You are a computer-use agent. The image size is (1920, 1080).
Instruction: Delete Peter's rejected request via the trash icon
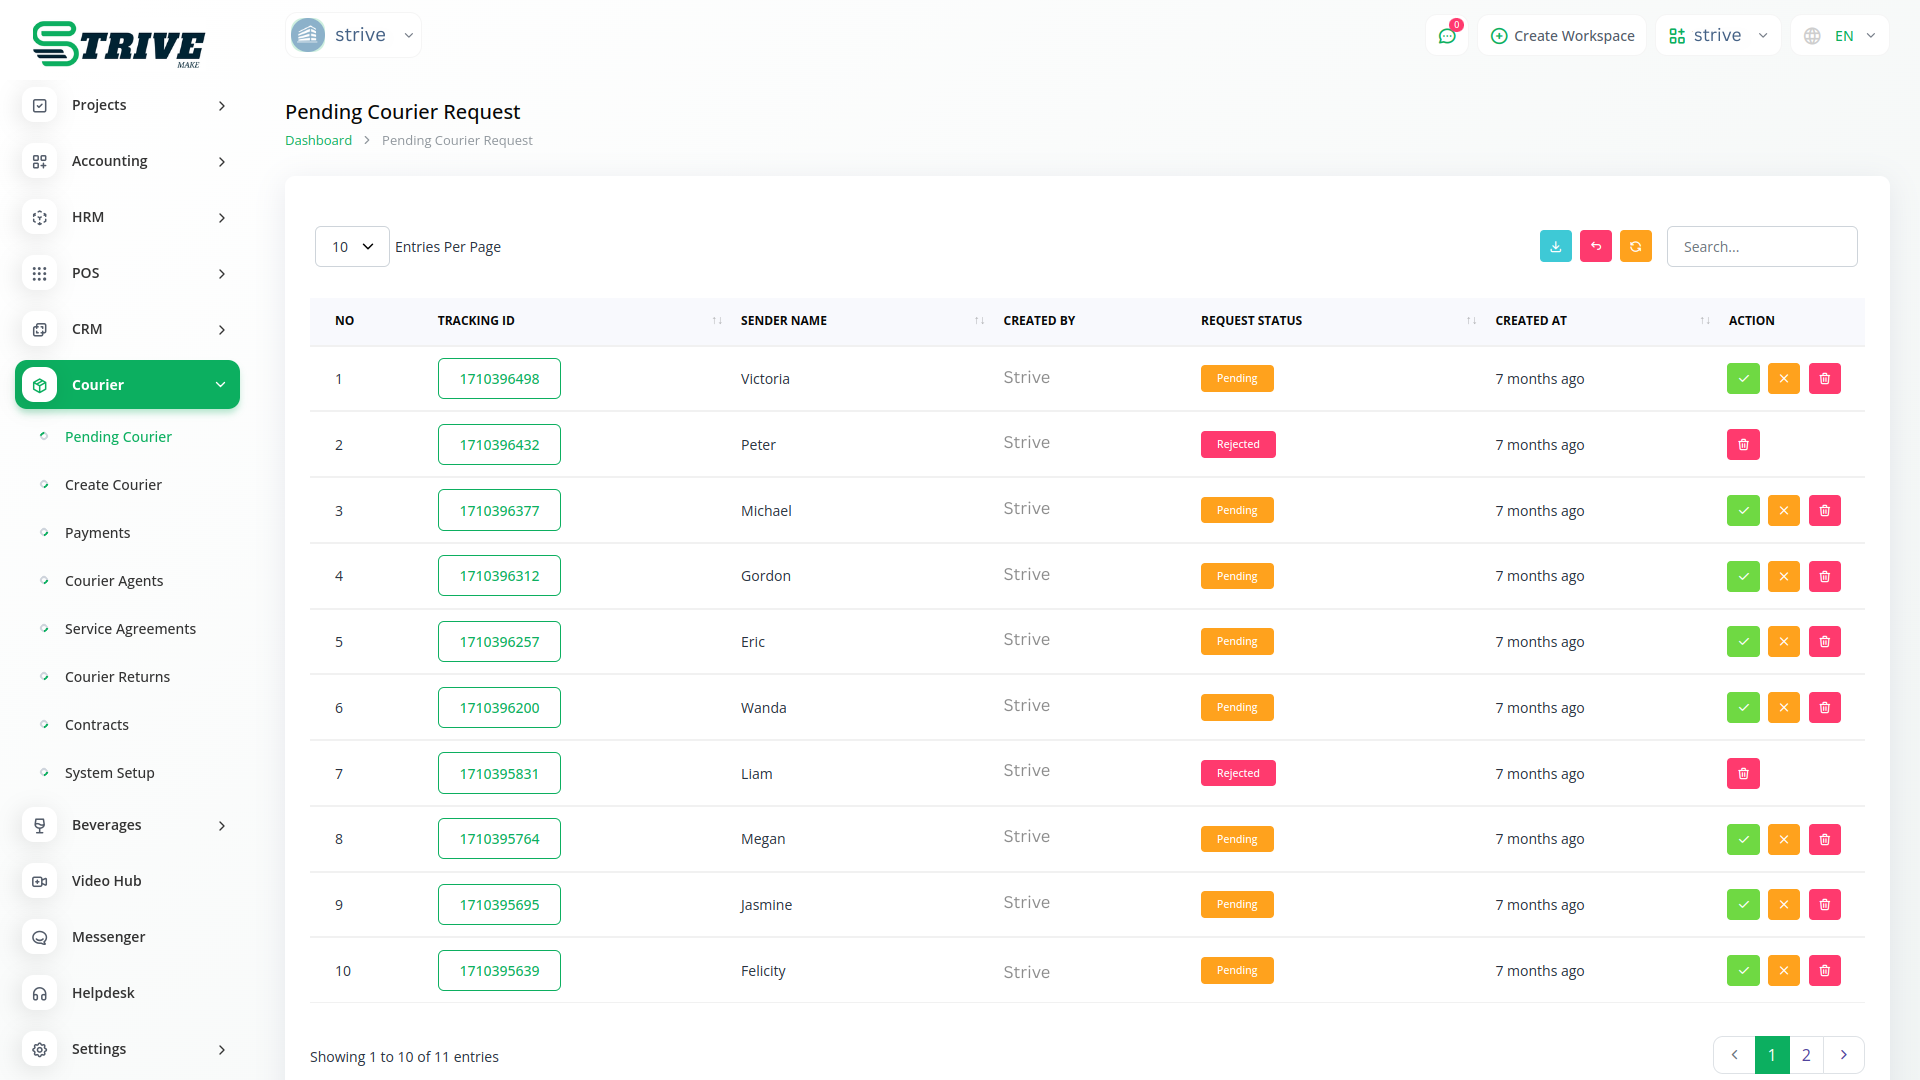[x=1743, y=445]
